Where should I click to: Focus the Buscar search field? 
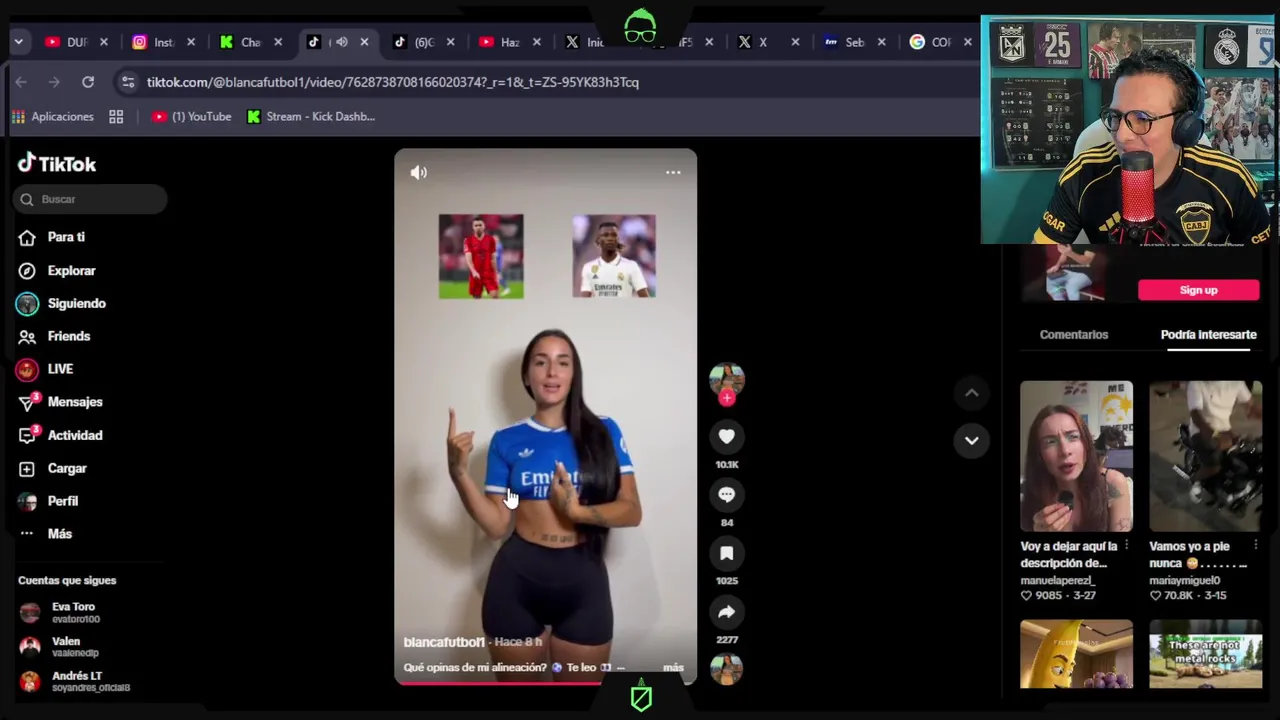click(x=90, y=199)
